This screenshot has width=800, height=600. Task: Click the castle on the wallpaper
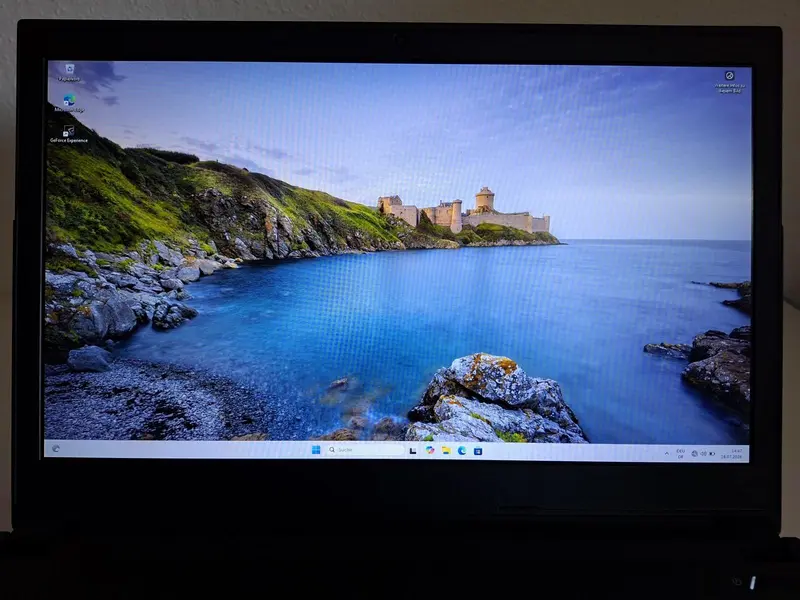point(463,210)
